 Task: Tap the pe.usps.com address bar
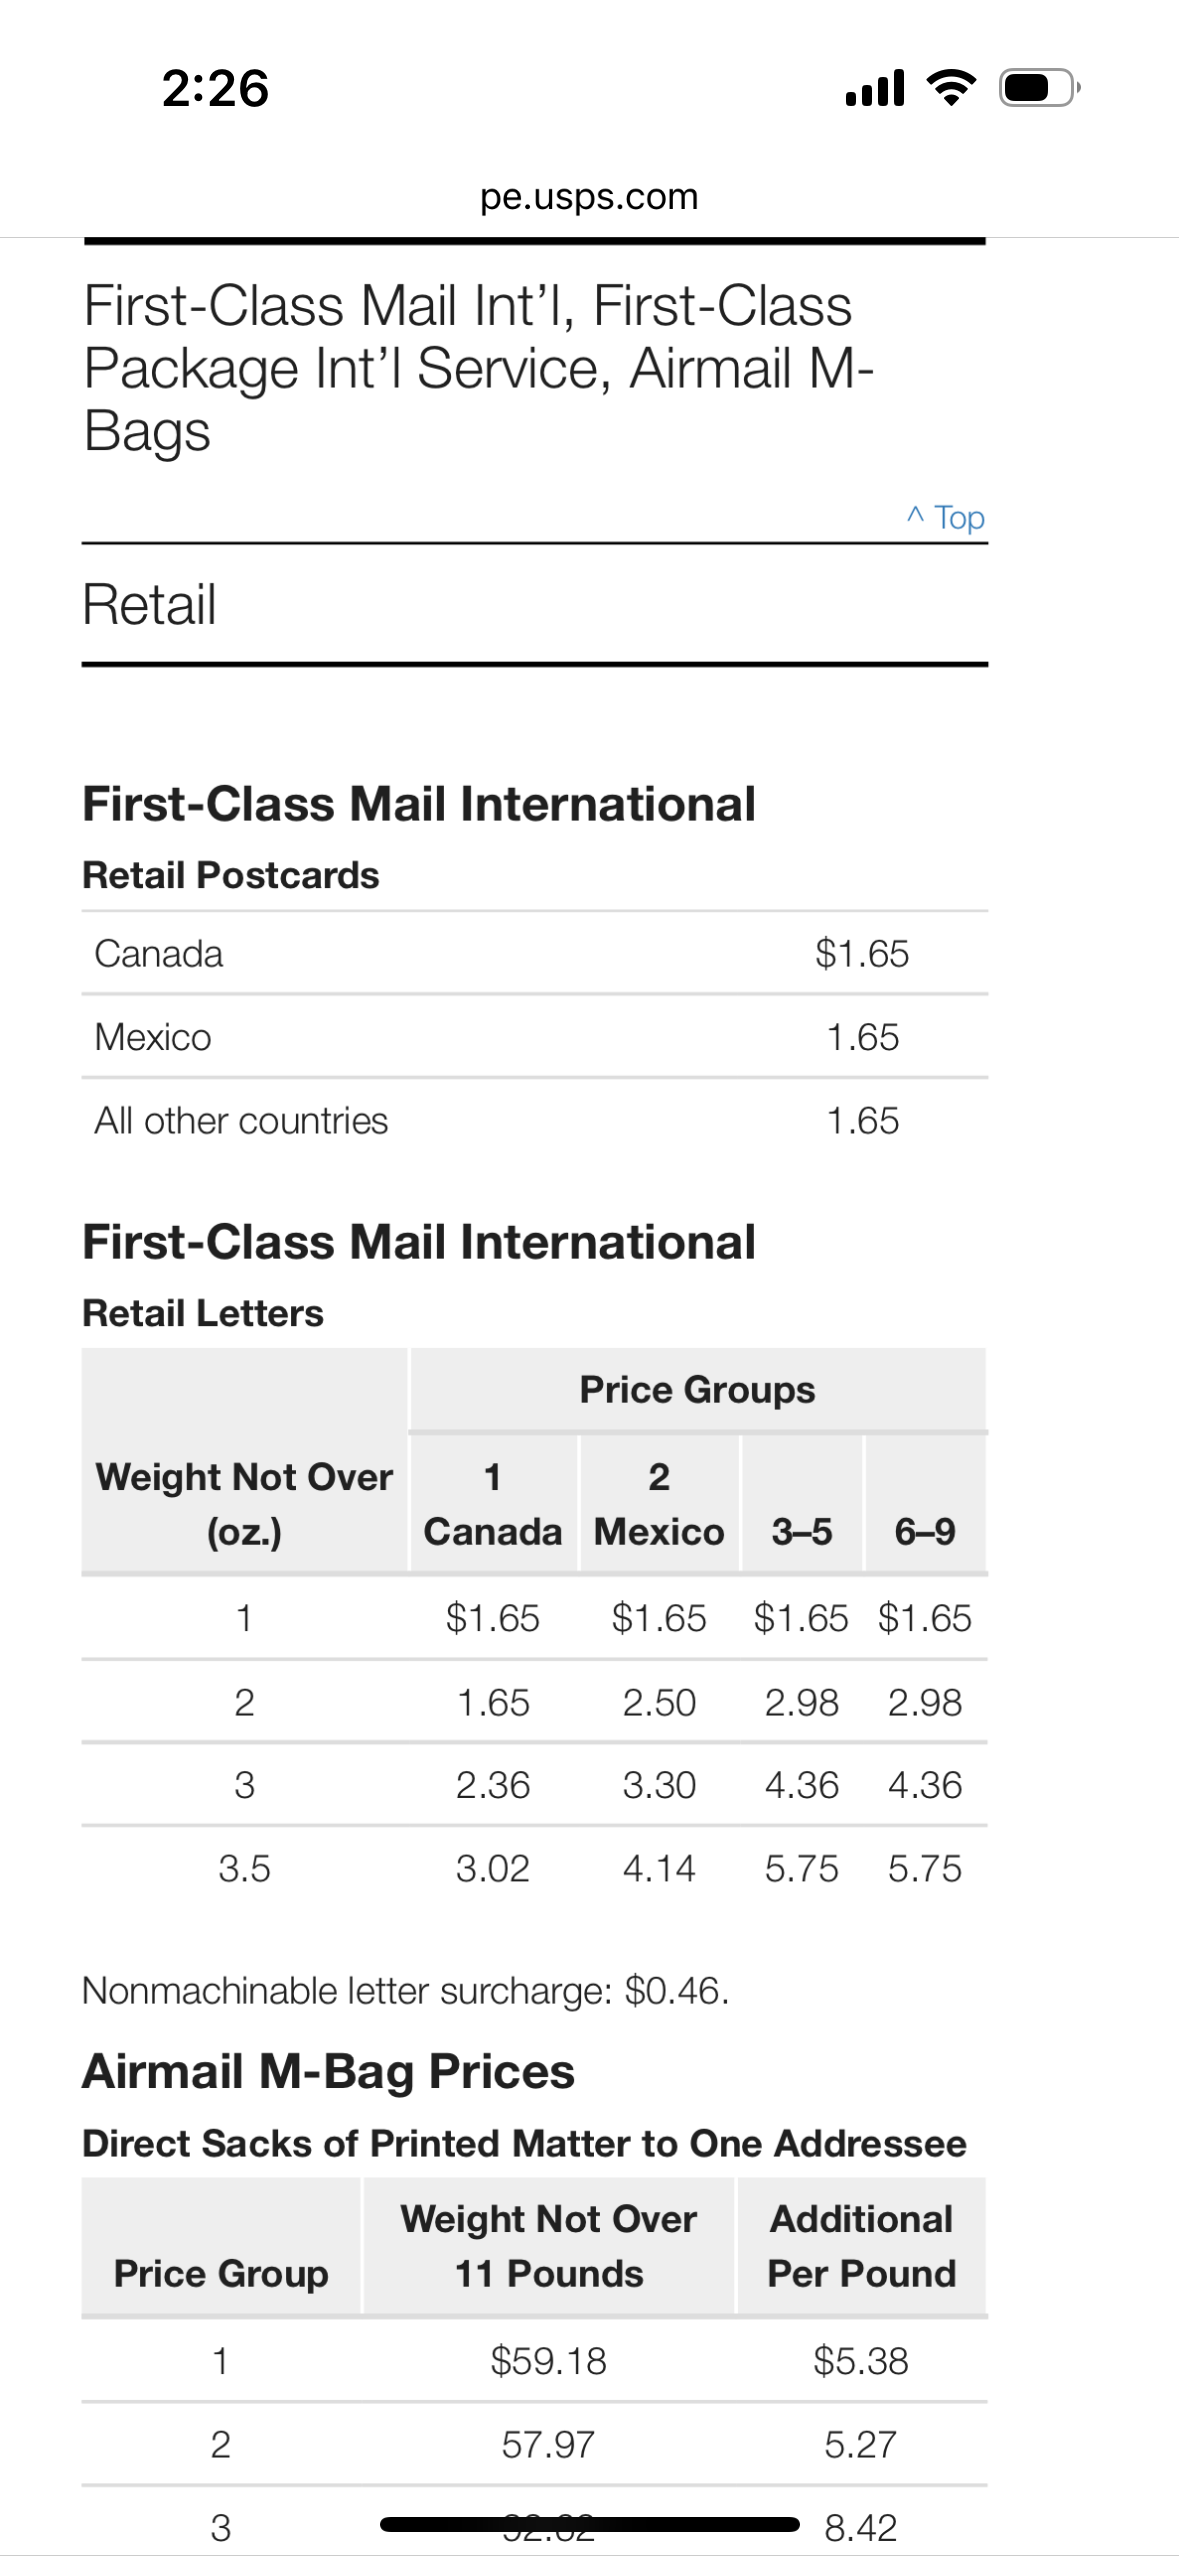589,197
